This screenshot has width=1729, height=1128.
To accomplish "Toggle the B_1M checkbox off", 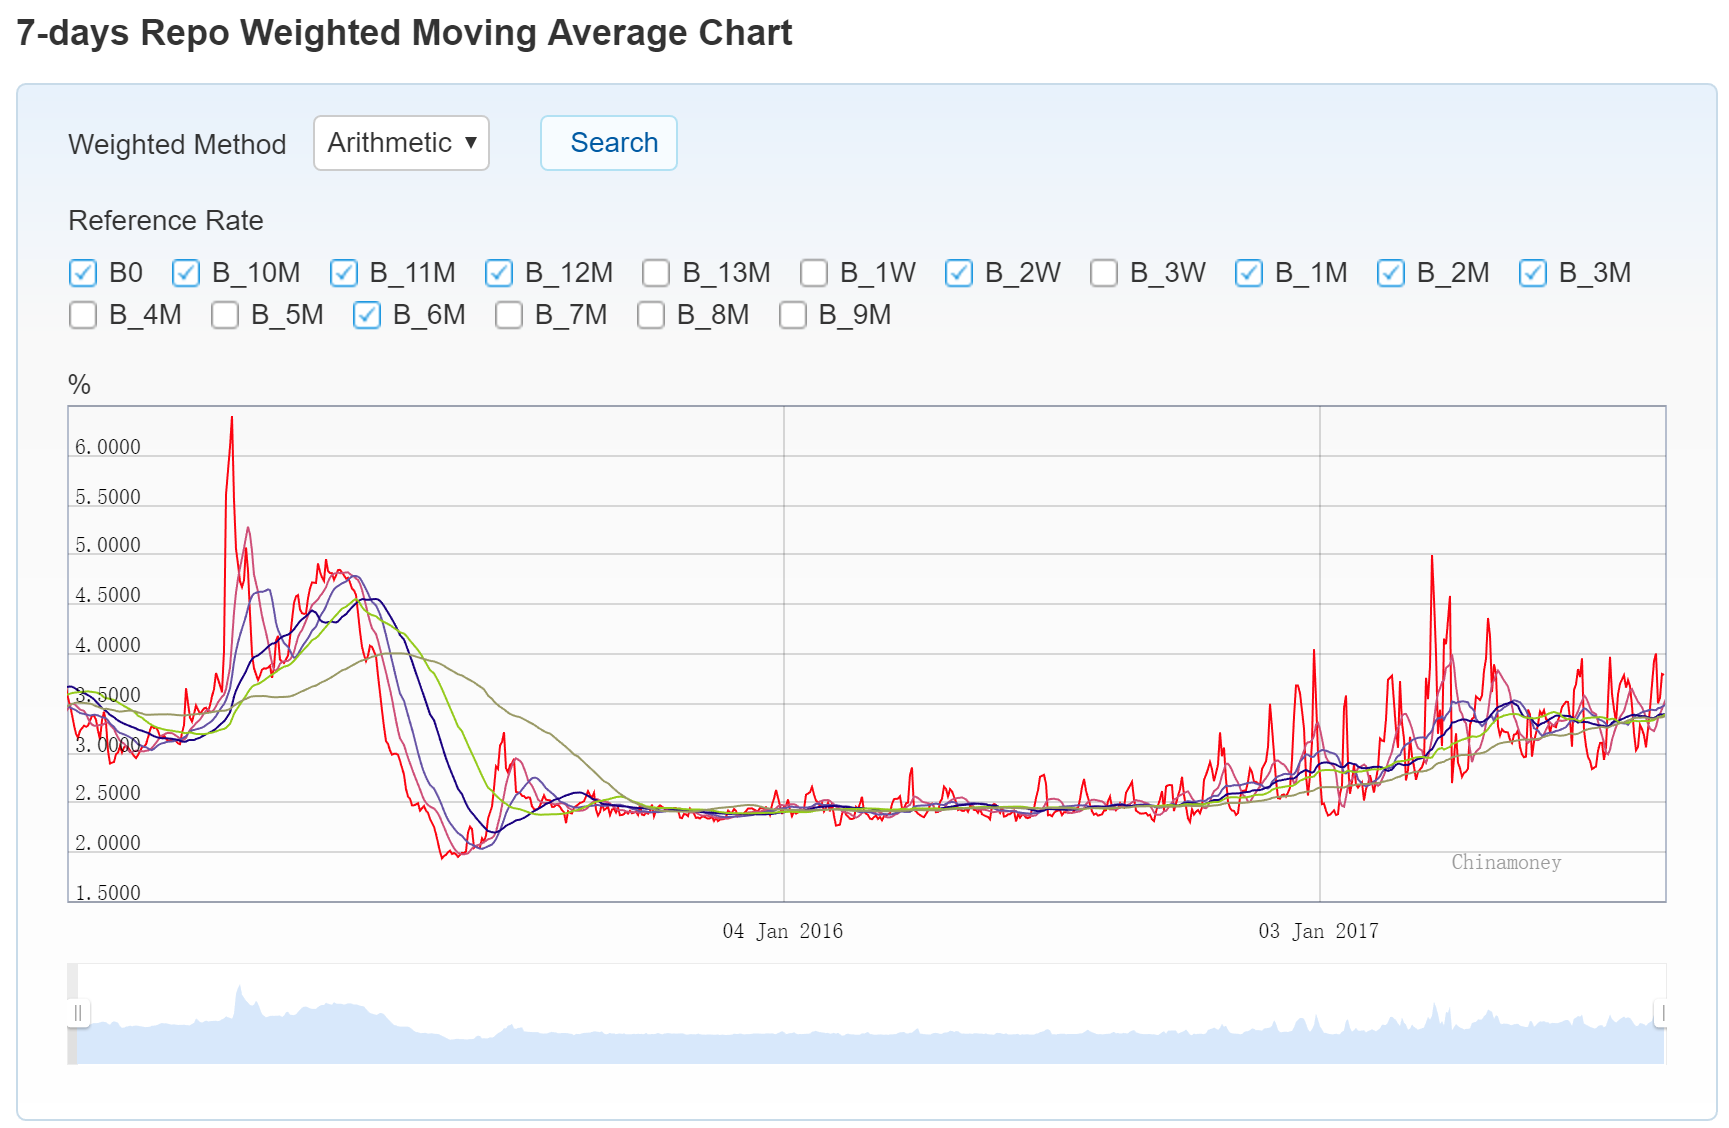I will [x=1249, y=273].
